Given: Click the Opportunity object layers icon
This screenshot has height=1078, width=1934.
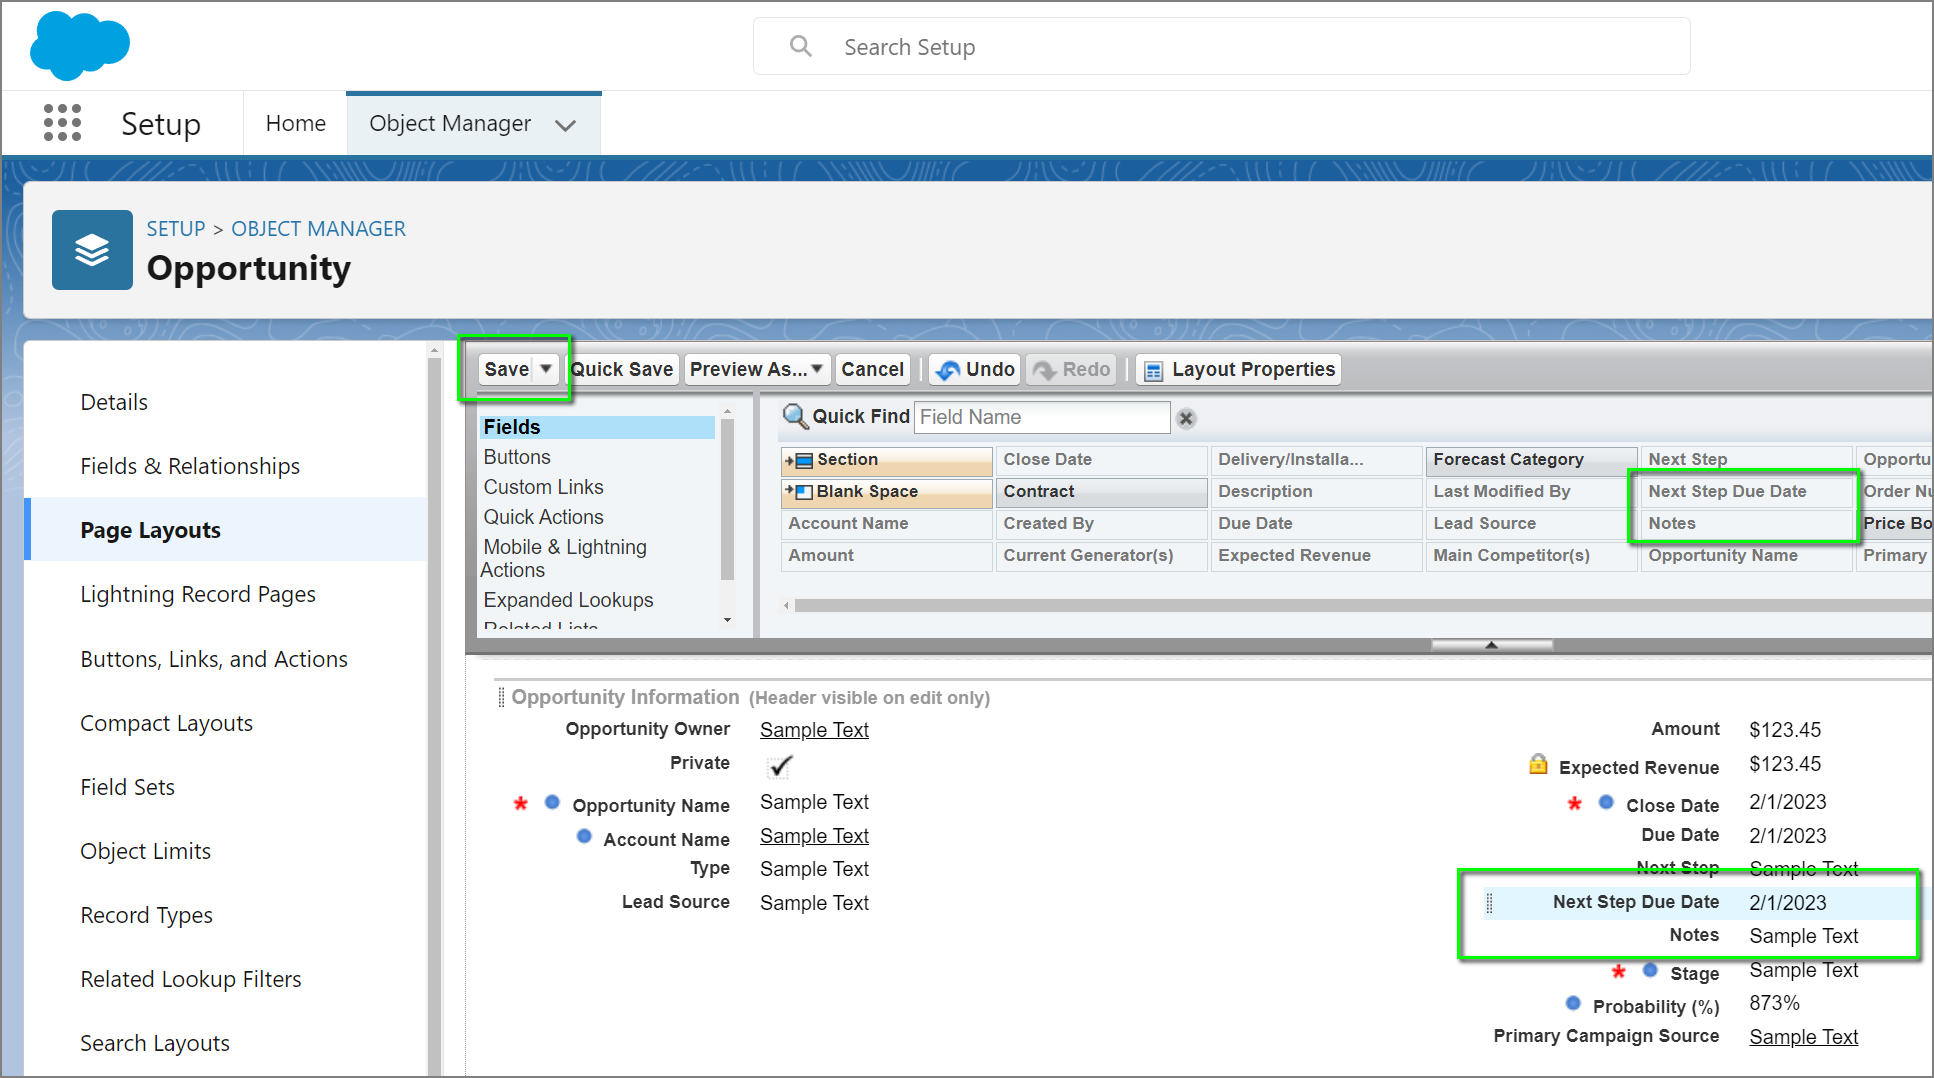Looking at the screenshot, I should coord(92,250).
